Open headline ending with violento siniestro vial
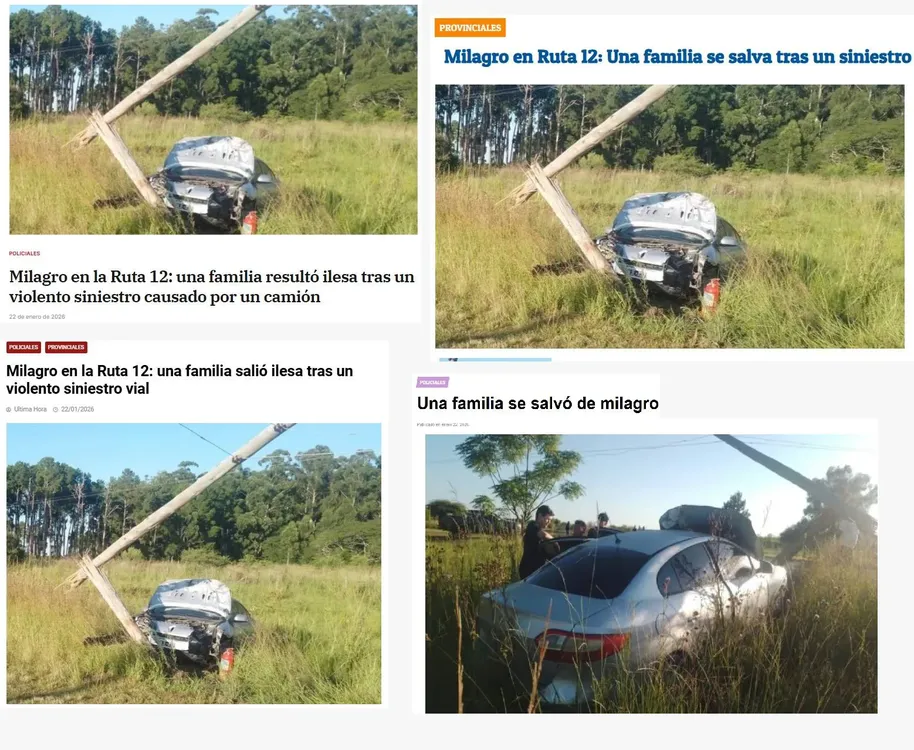The height and width of the screenshot is (750, 914). tap(180, 379)
